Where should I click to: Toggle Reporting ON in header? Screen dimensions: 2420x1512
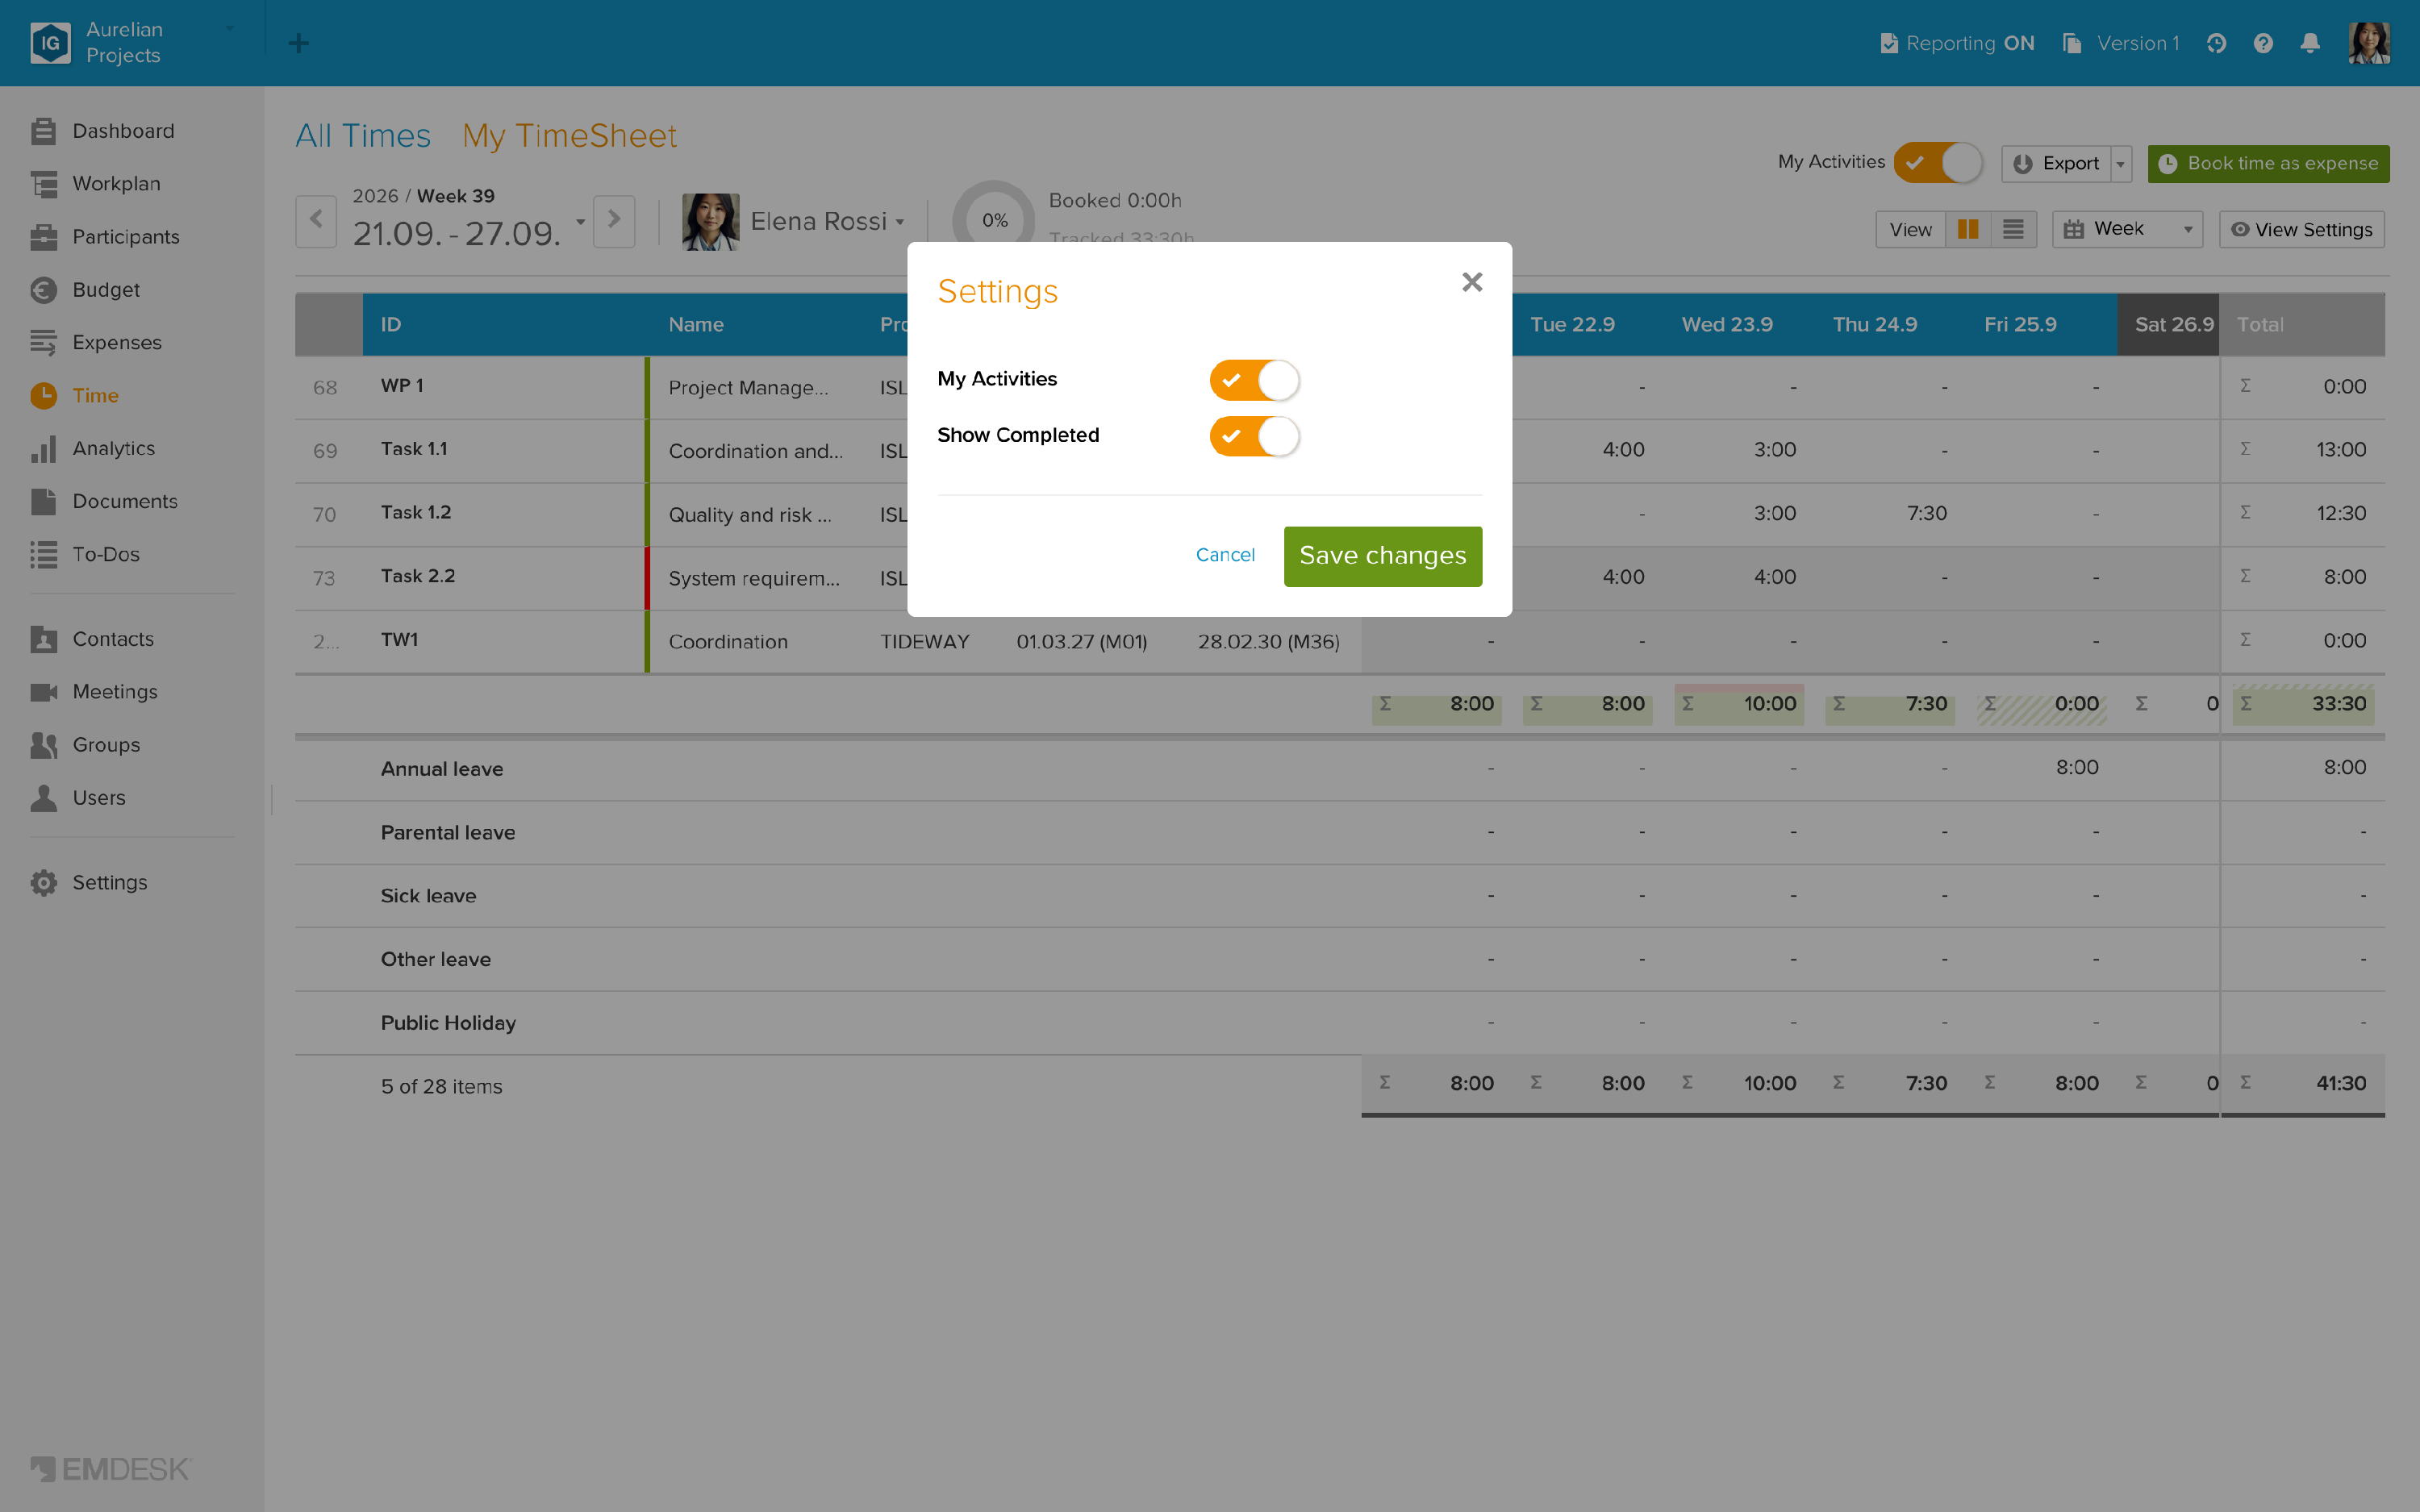[x=1957, y=43]
